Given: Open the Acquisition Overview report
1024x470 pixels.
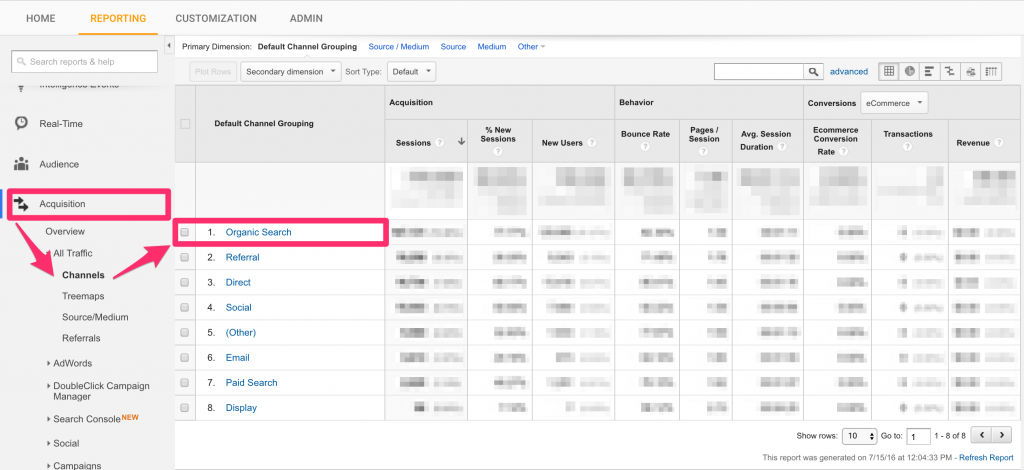Looking at the screenshot, I should tap(65, 232).
